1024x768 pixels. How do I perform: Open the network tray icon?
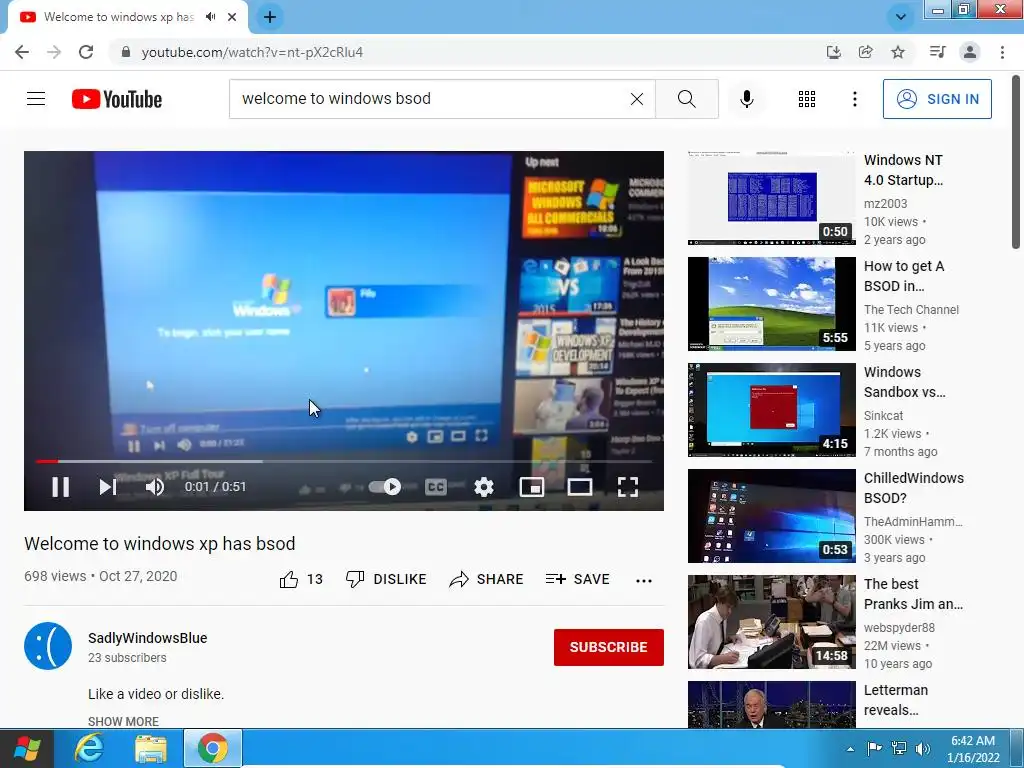point(899,748)
